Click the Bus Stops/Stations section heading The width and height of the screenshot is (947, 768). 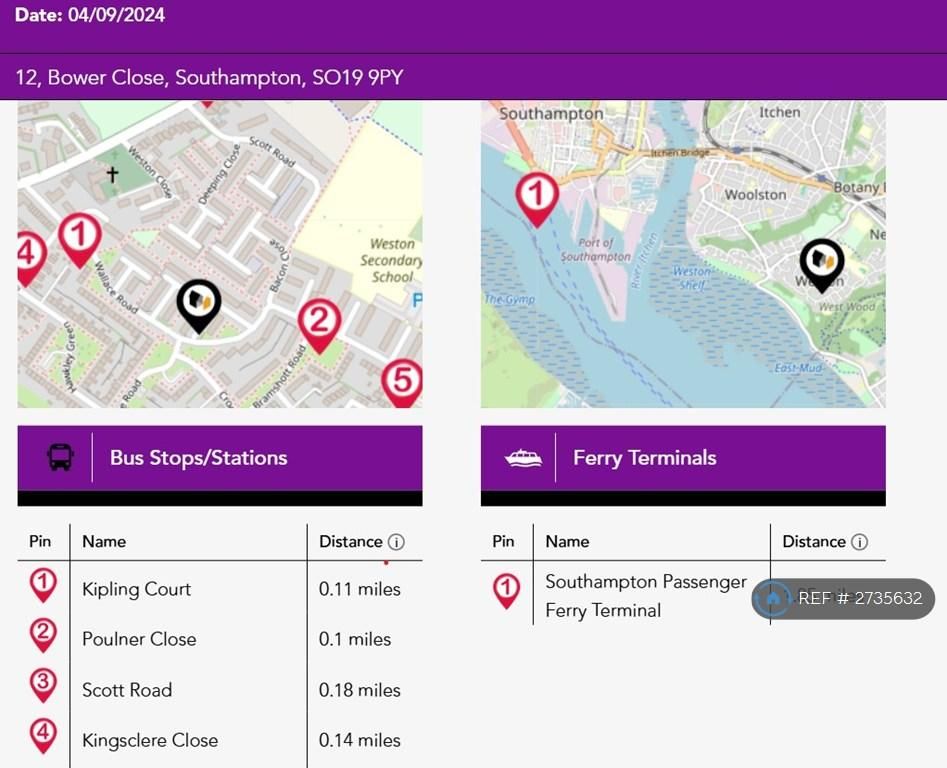click(198, 458)
